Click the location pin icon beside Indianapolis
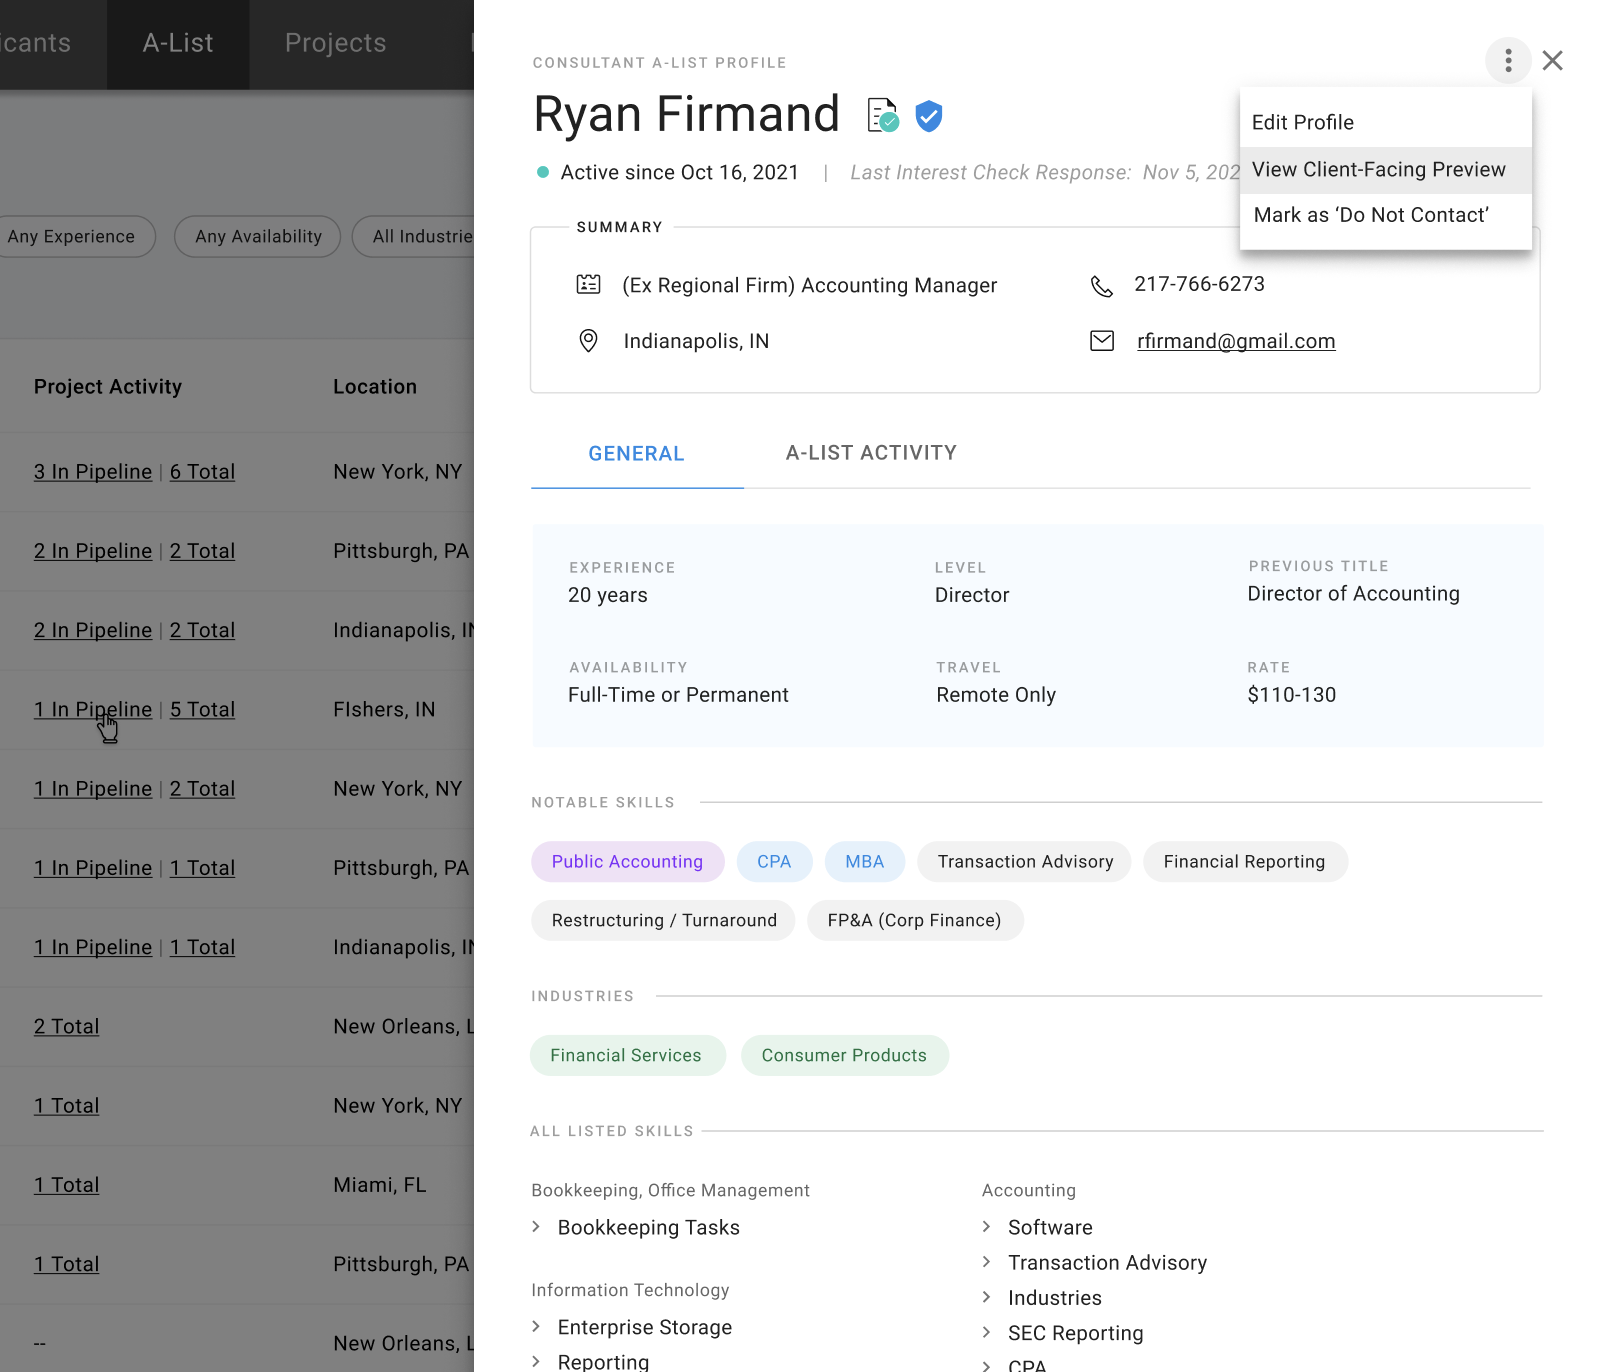 point(588,340)
